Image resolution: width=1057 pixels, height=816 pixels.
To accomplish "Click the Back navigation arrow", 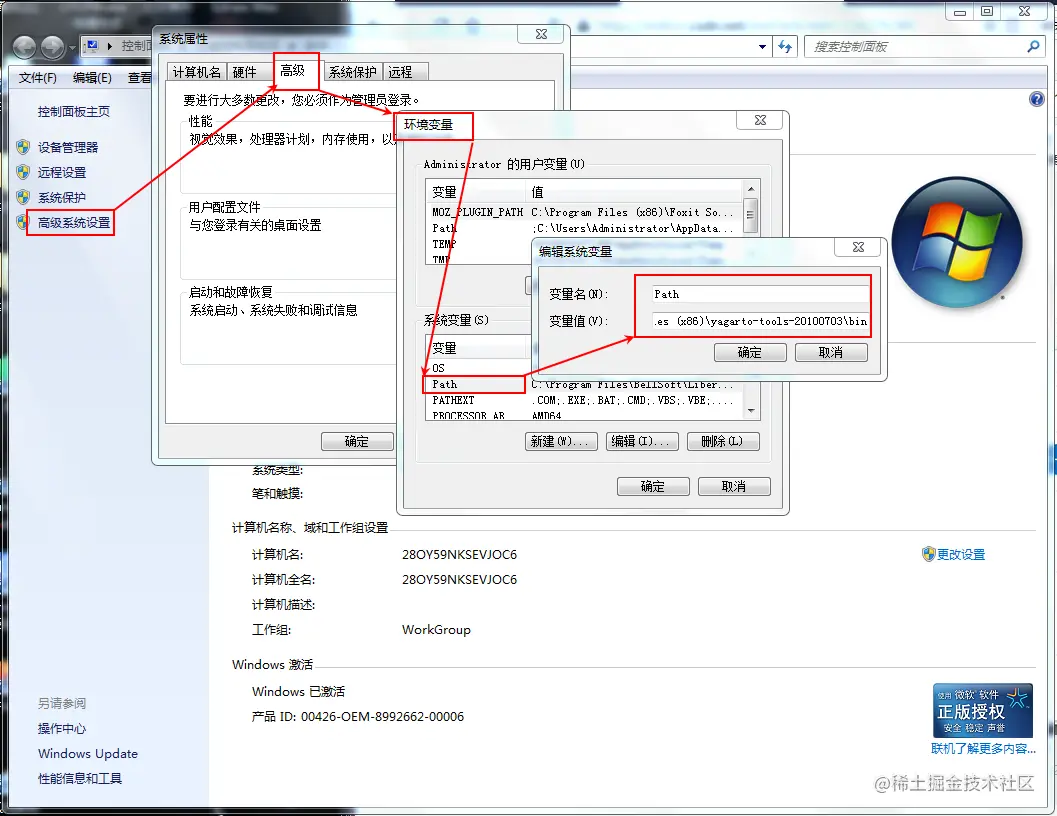I will [25, 47].
